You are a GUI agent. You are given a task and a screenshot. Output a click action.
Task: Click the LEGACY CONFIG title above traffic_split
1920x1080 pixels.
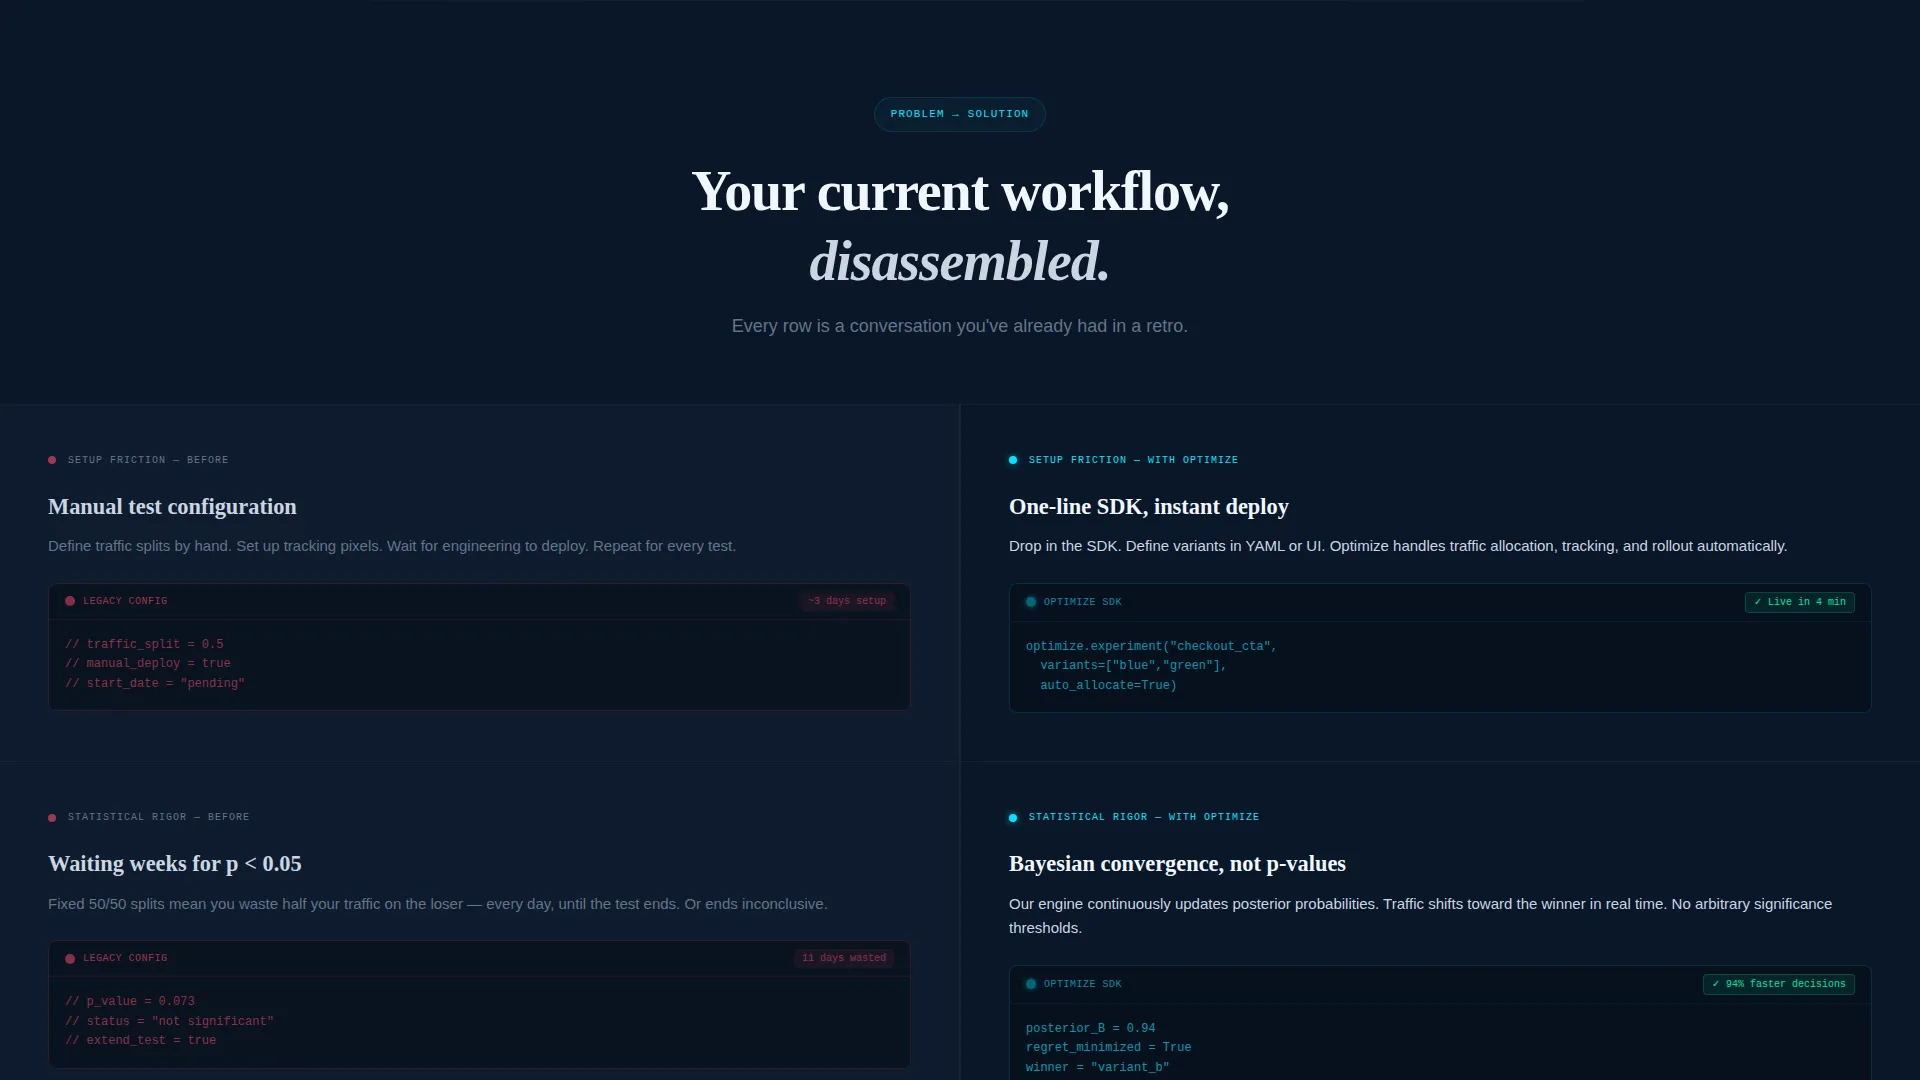click(x=125, y=601)
